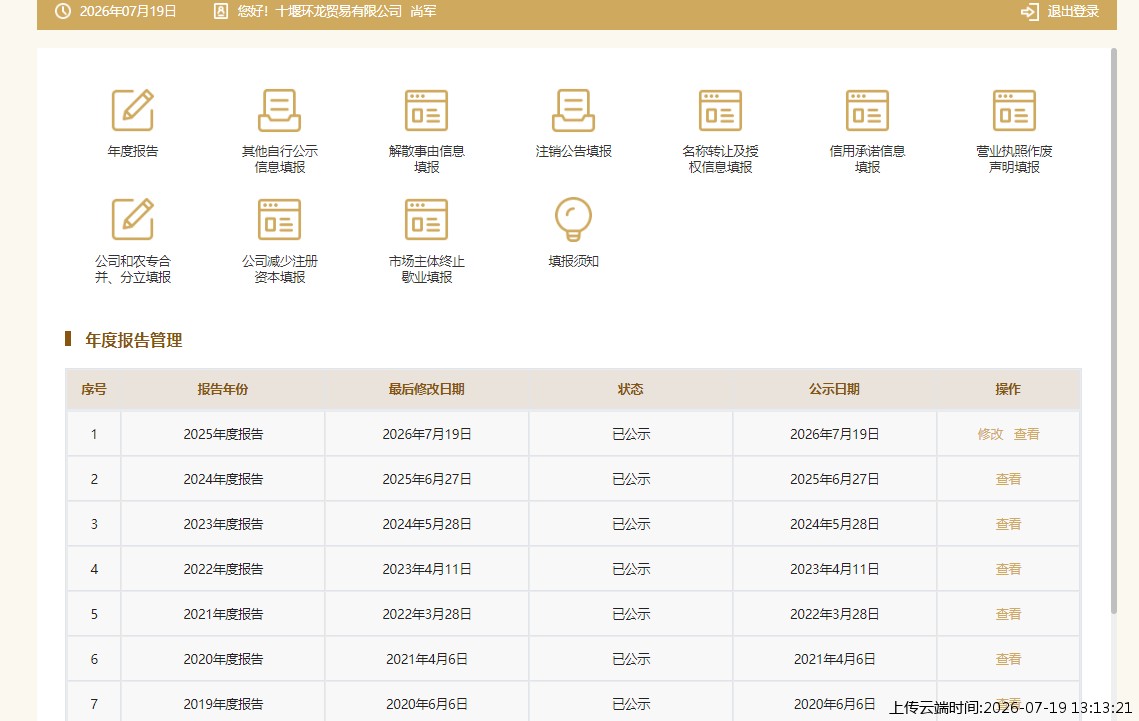
Task: Open the 年度报告 pencil icon
Action: click(x=132, y=110)
